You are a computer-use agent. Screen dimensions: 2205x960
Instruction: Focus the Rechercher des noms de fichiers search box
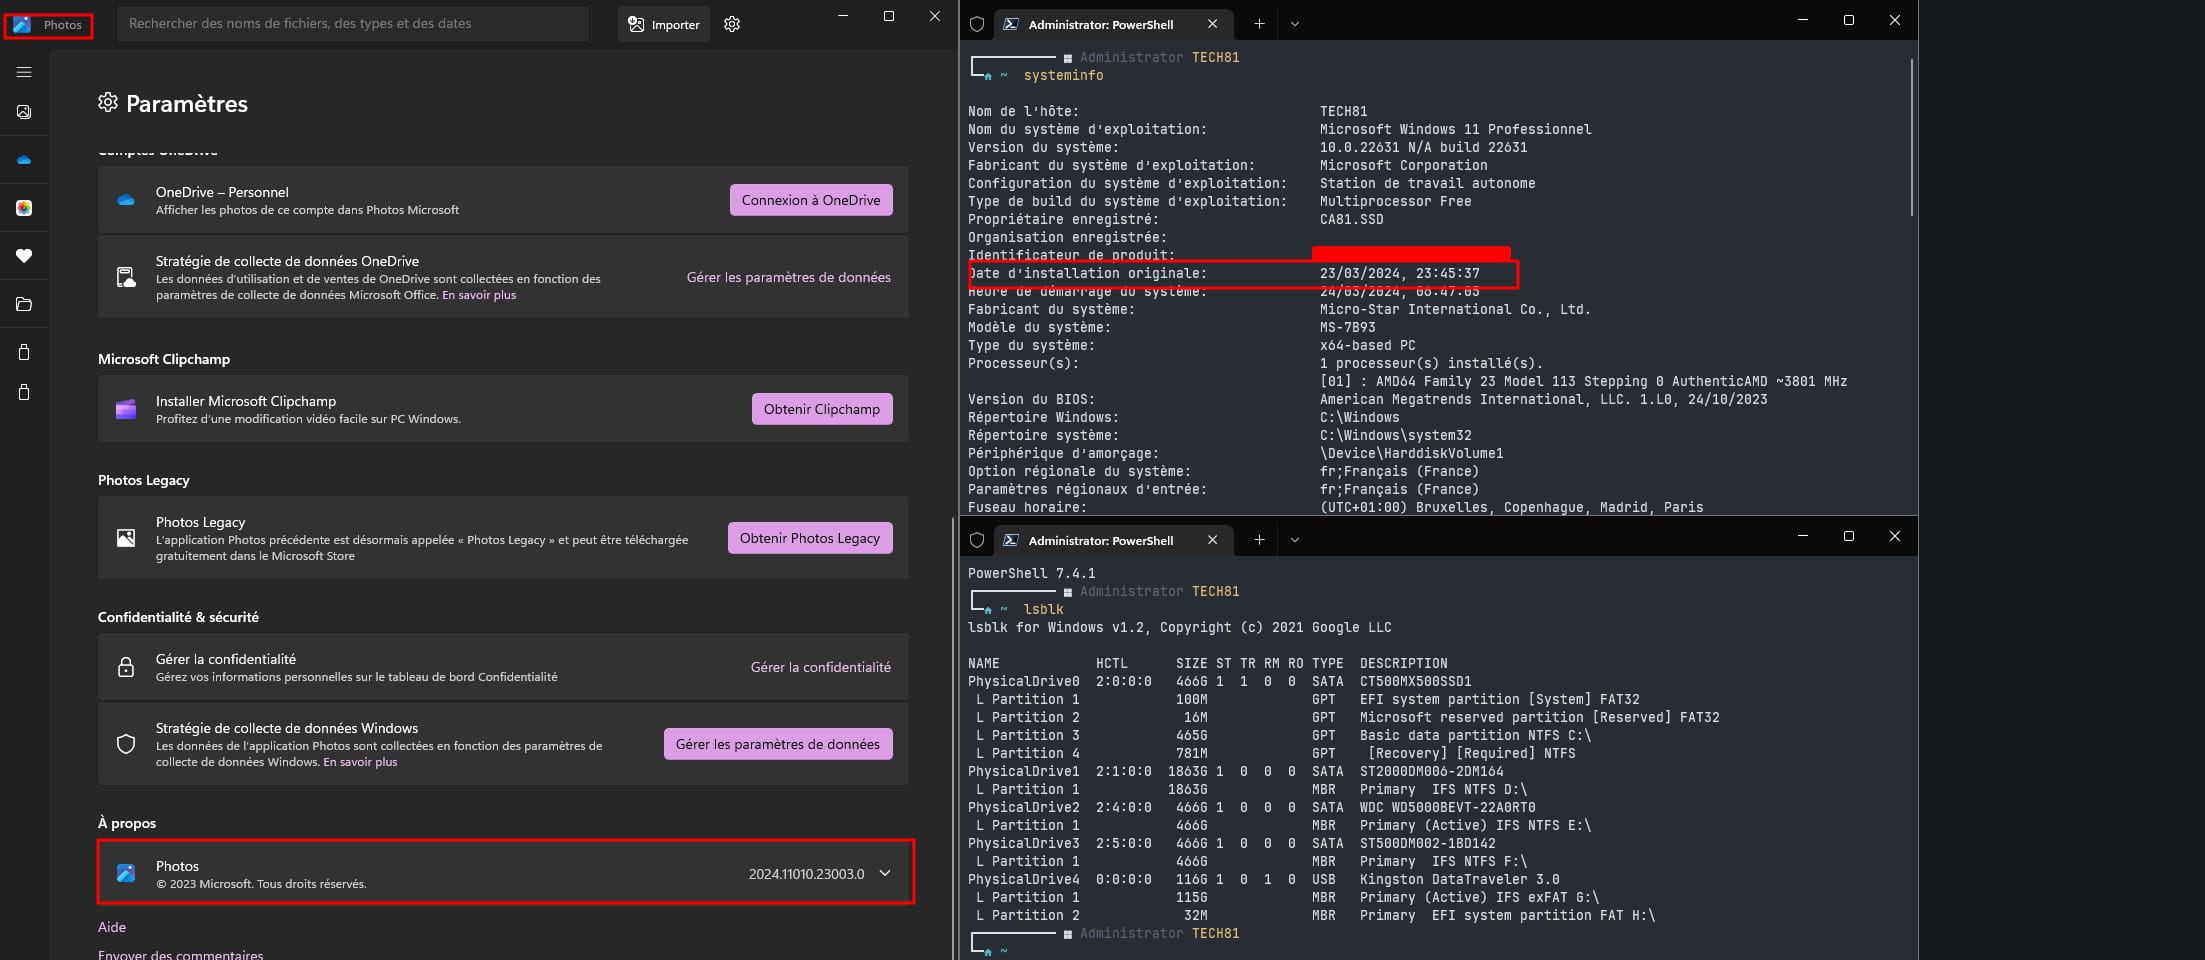click(353, 24)
